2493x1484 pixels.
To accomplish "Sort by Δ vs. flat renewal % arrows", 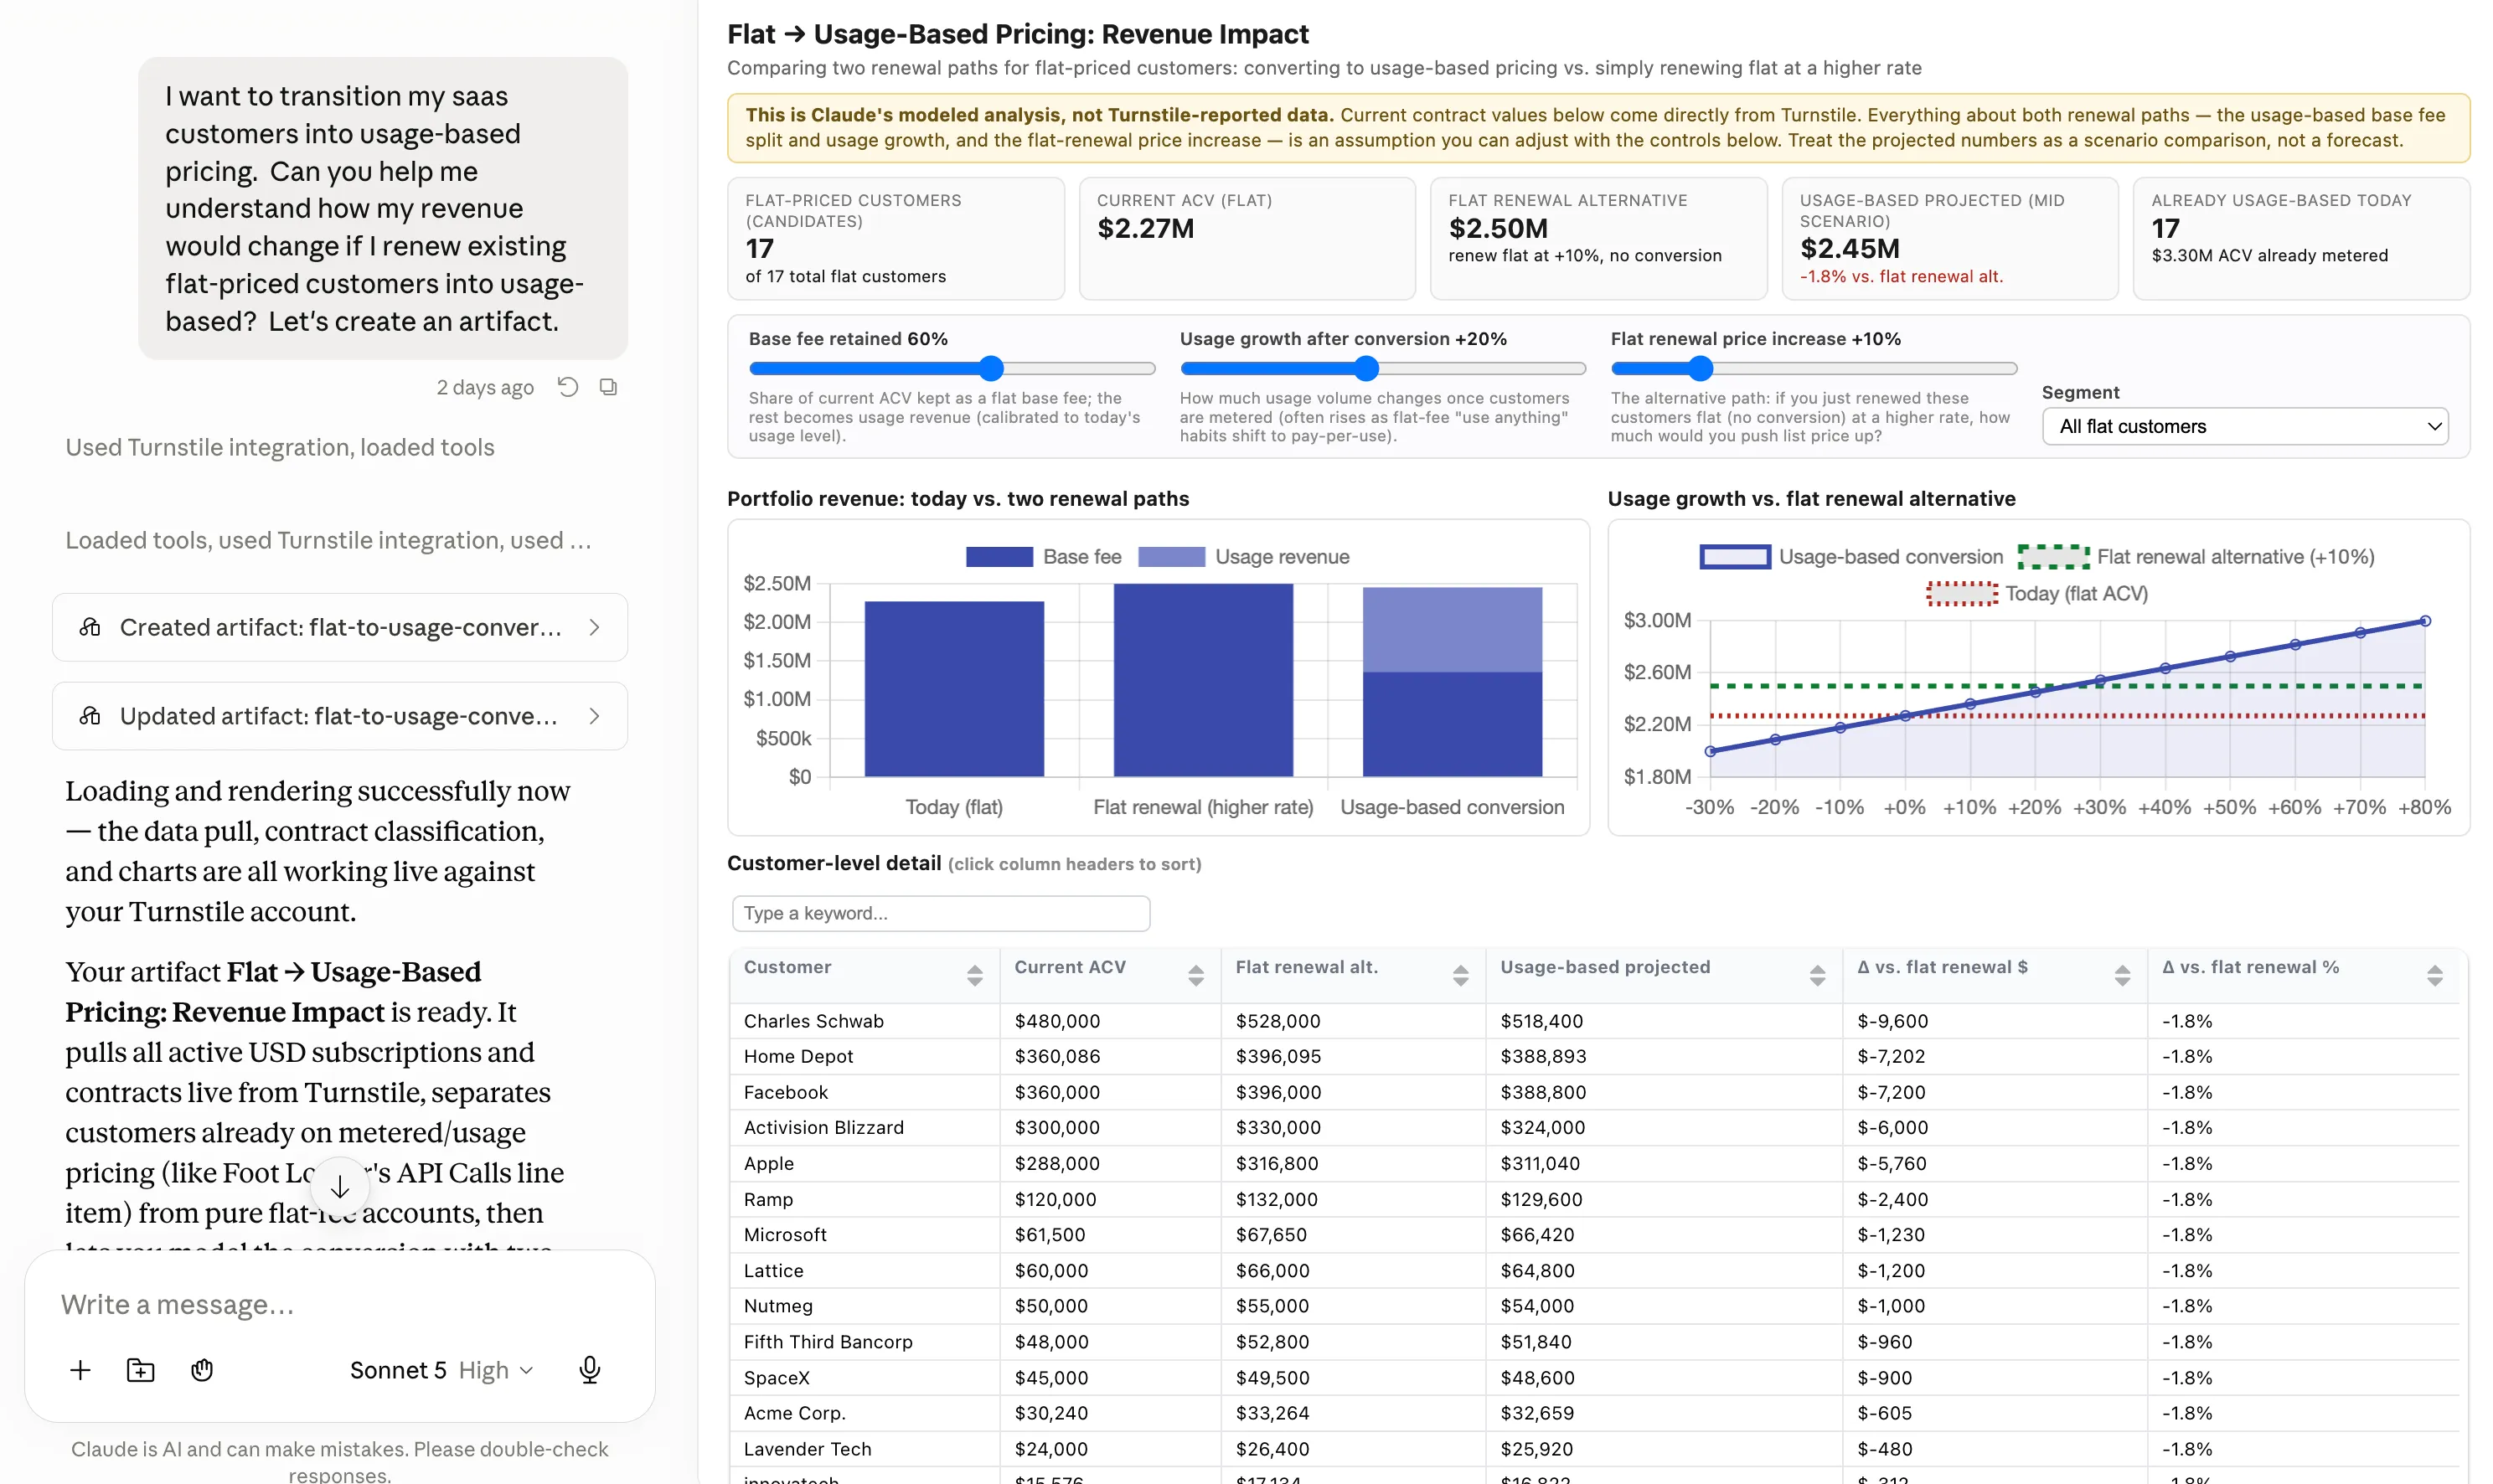I will pos(2435,975).
